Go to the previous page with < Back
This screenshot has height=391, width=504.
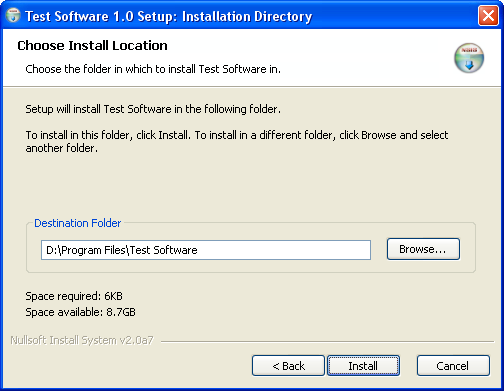click(x=288, y=366)
